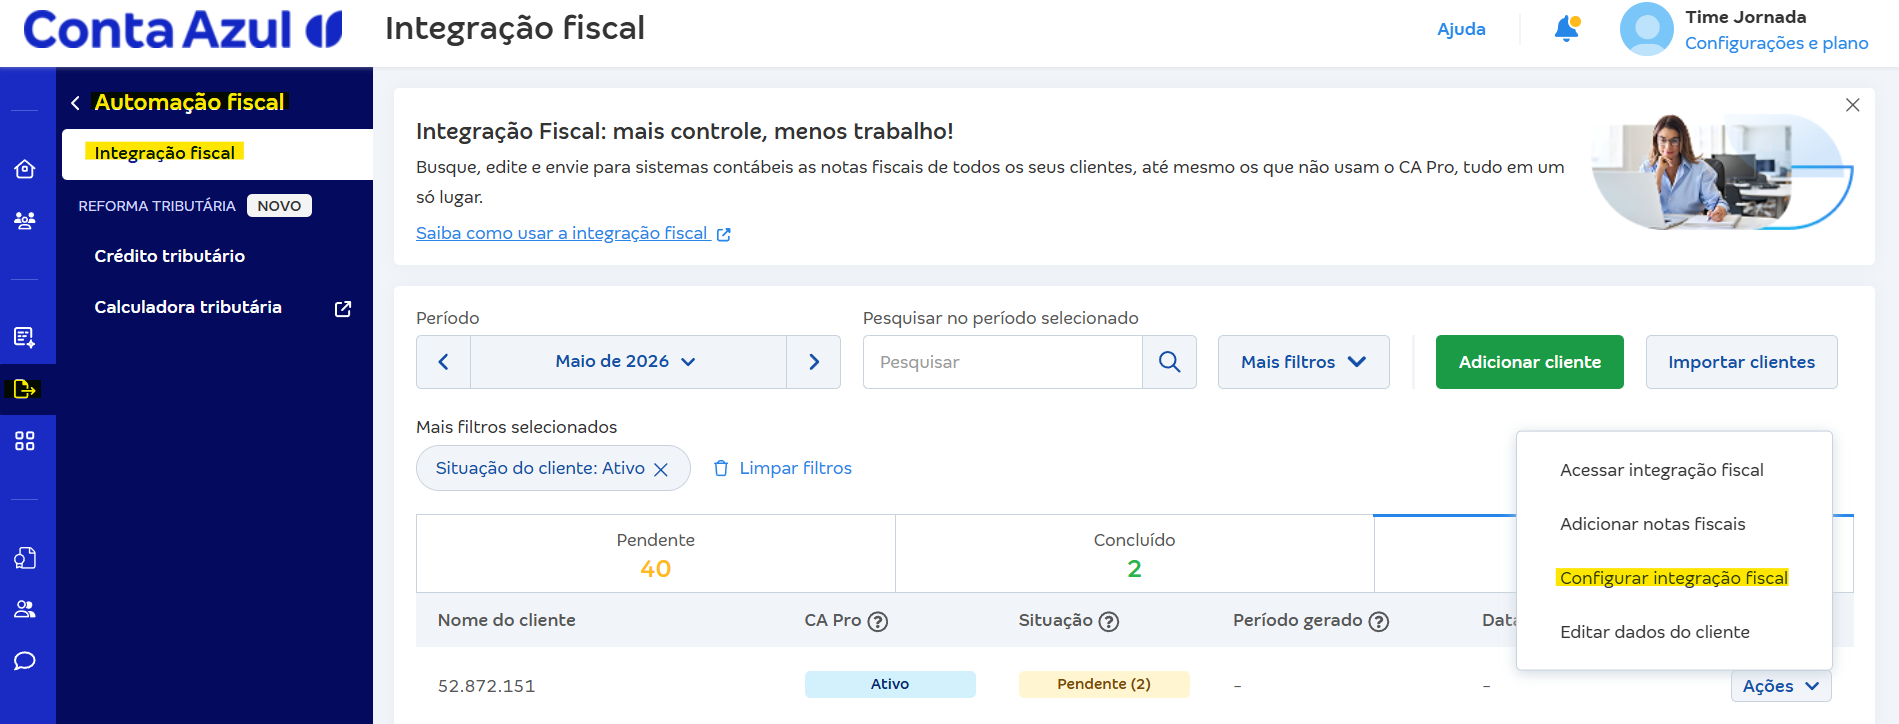Open the Ações dropdown for client 52.872.151
1899x724 pixels.
click(1781, 686)
